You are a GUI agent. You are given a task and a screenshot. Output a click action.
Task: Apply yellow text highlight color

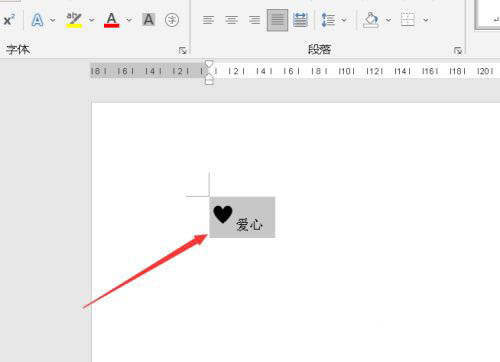74,20
